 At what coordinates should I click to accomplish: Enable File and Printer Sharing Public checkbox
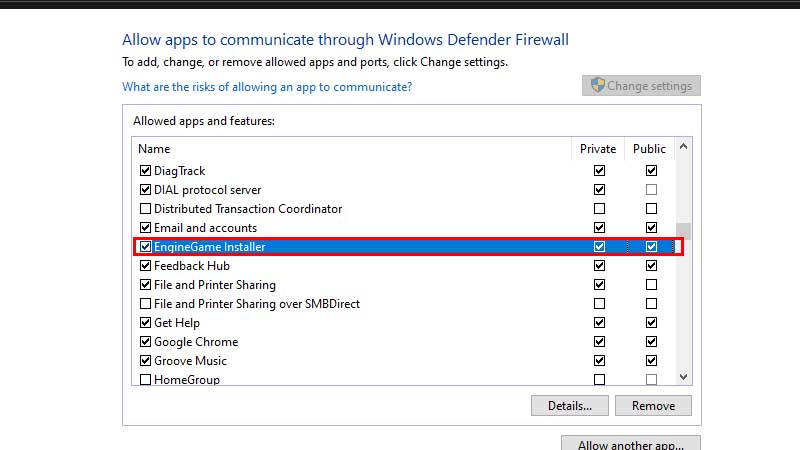click(x=651, y=285)
